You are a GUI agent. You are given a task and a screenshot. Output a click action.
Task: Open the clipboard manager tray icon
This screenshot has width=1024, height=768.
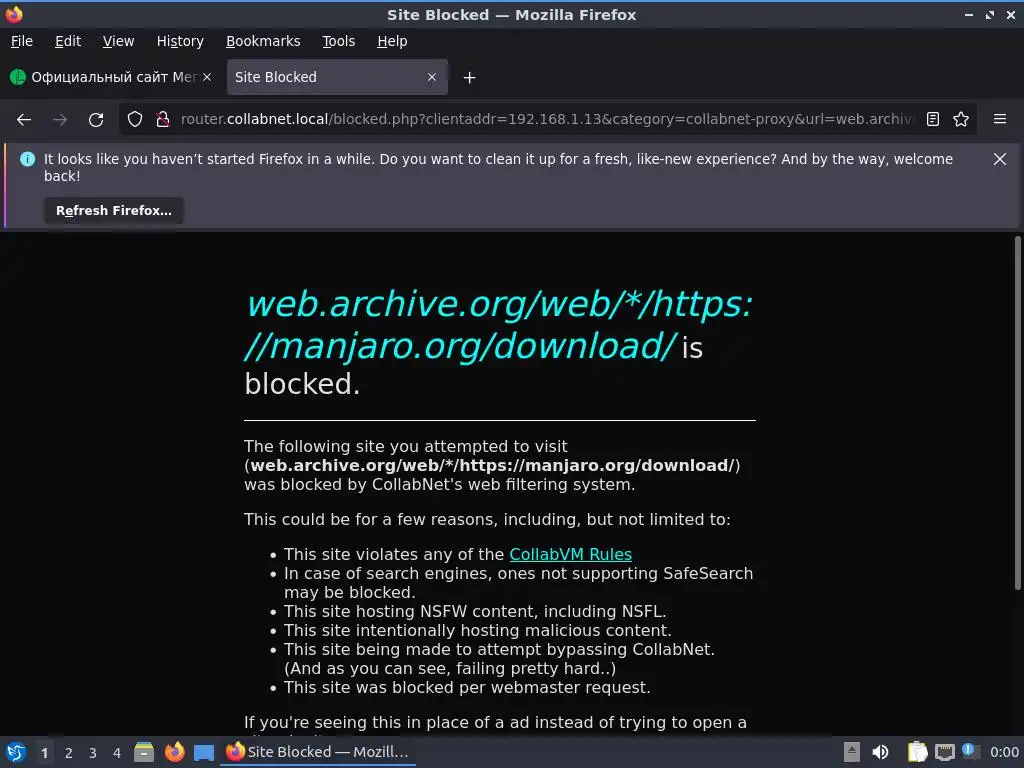pos(917,752)
